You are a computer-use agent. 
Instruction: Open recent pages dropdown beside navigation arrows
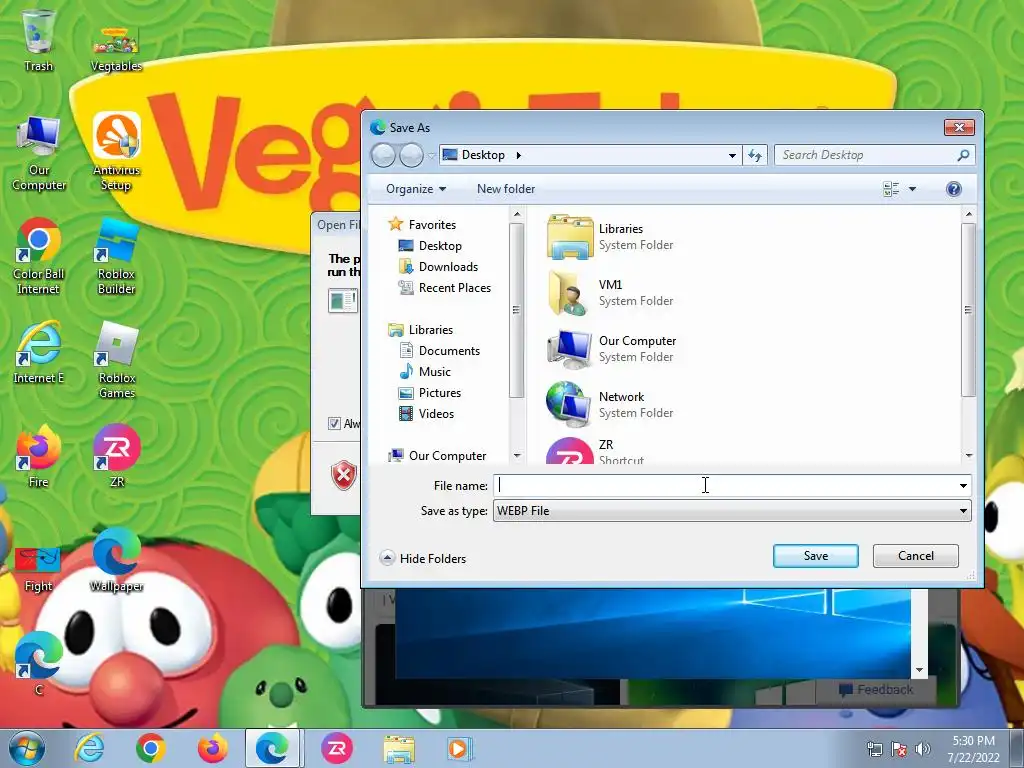(x=431, y=155)
